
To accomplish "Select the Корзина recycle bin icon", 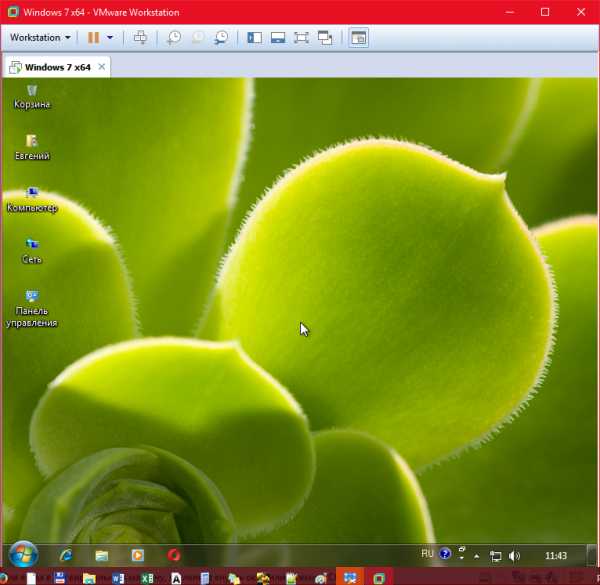I will coord(32,97).
